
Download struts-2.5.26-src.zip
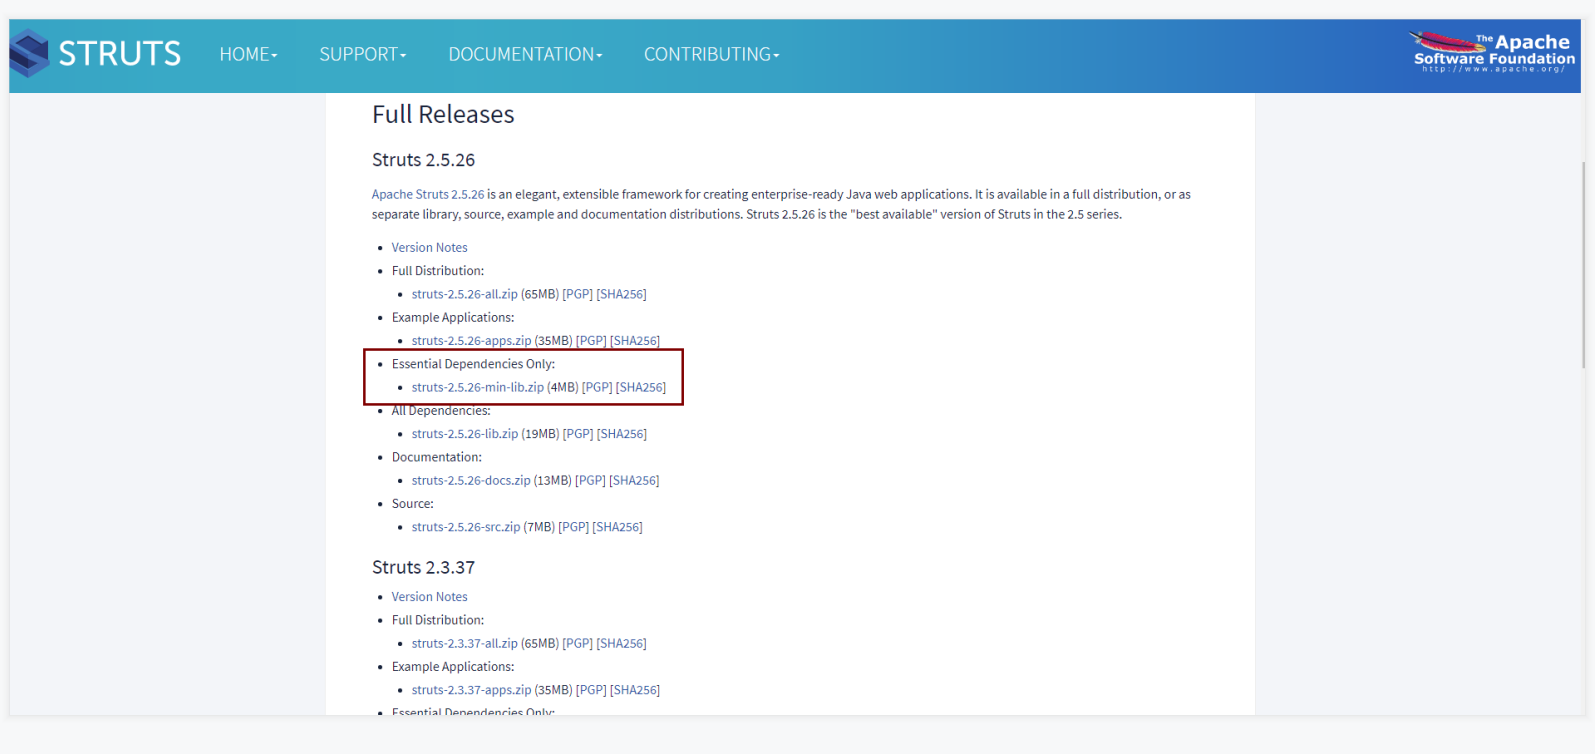(466, 527)
